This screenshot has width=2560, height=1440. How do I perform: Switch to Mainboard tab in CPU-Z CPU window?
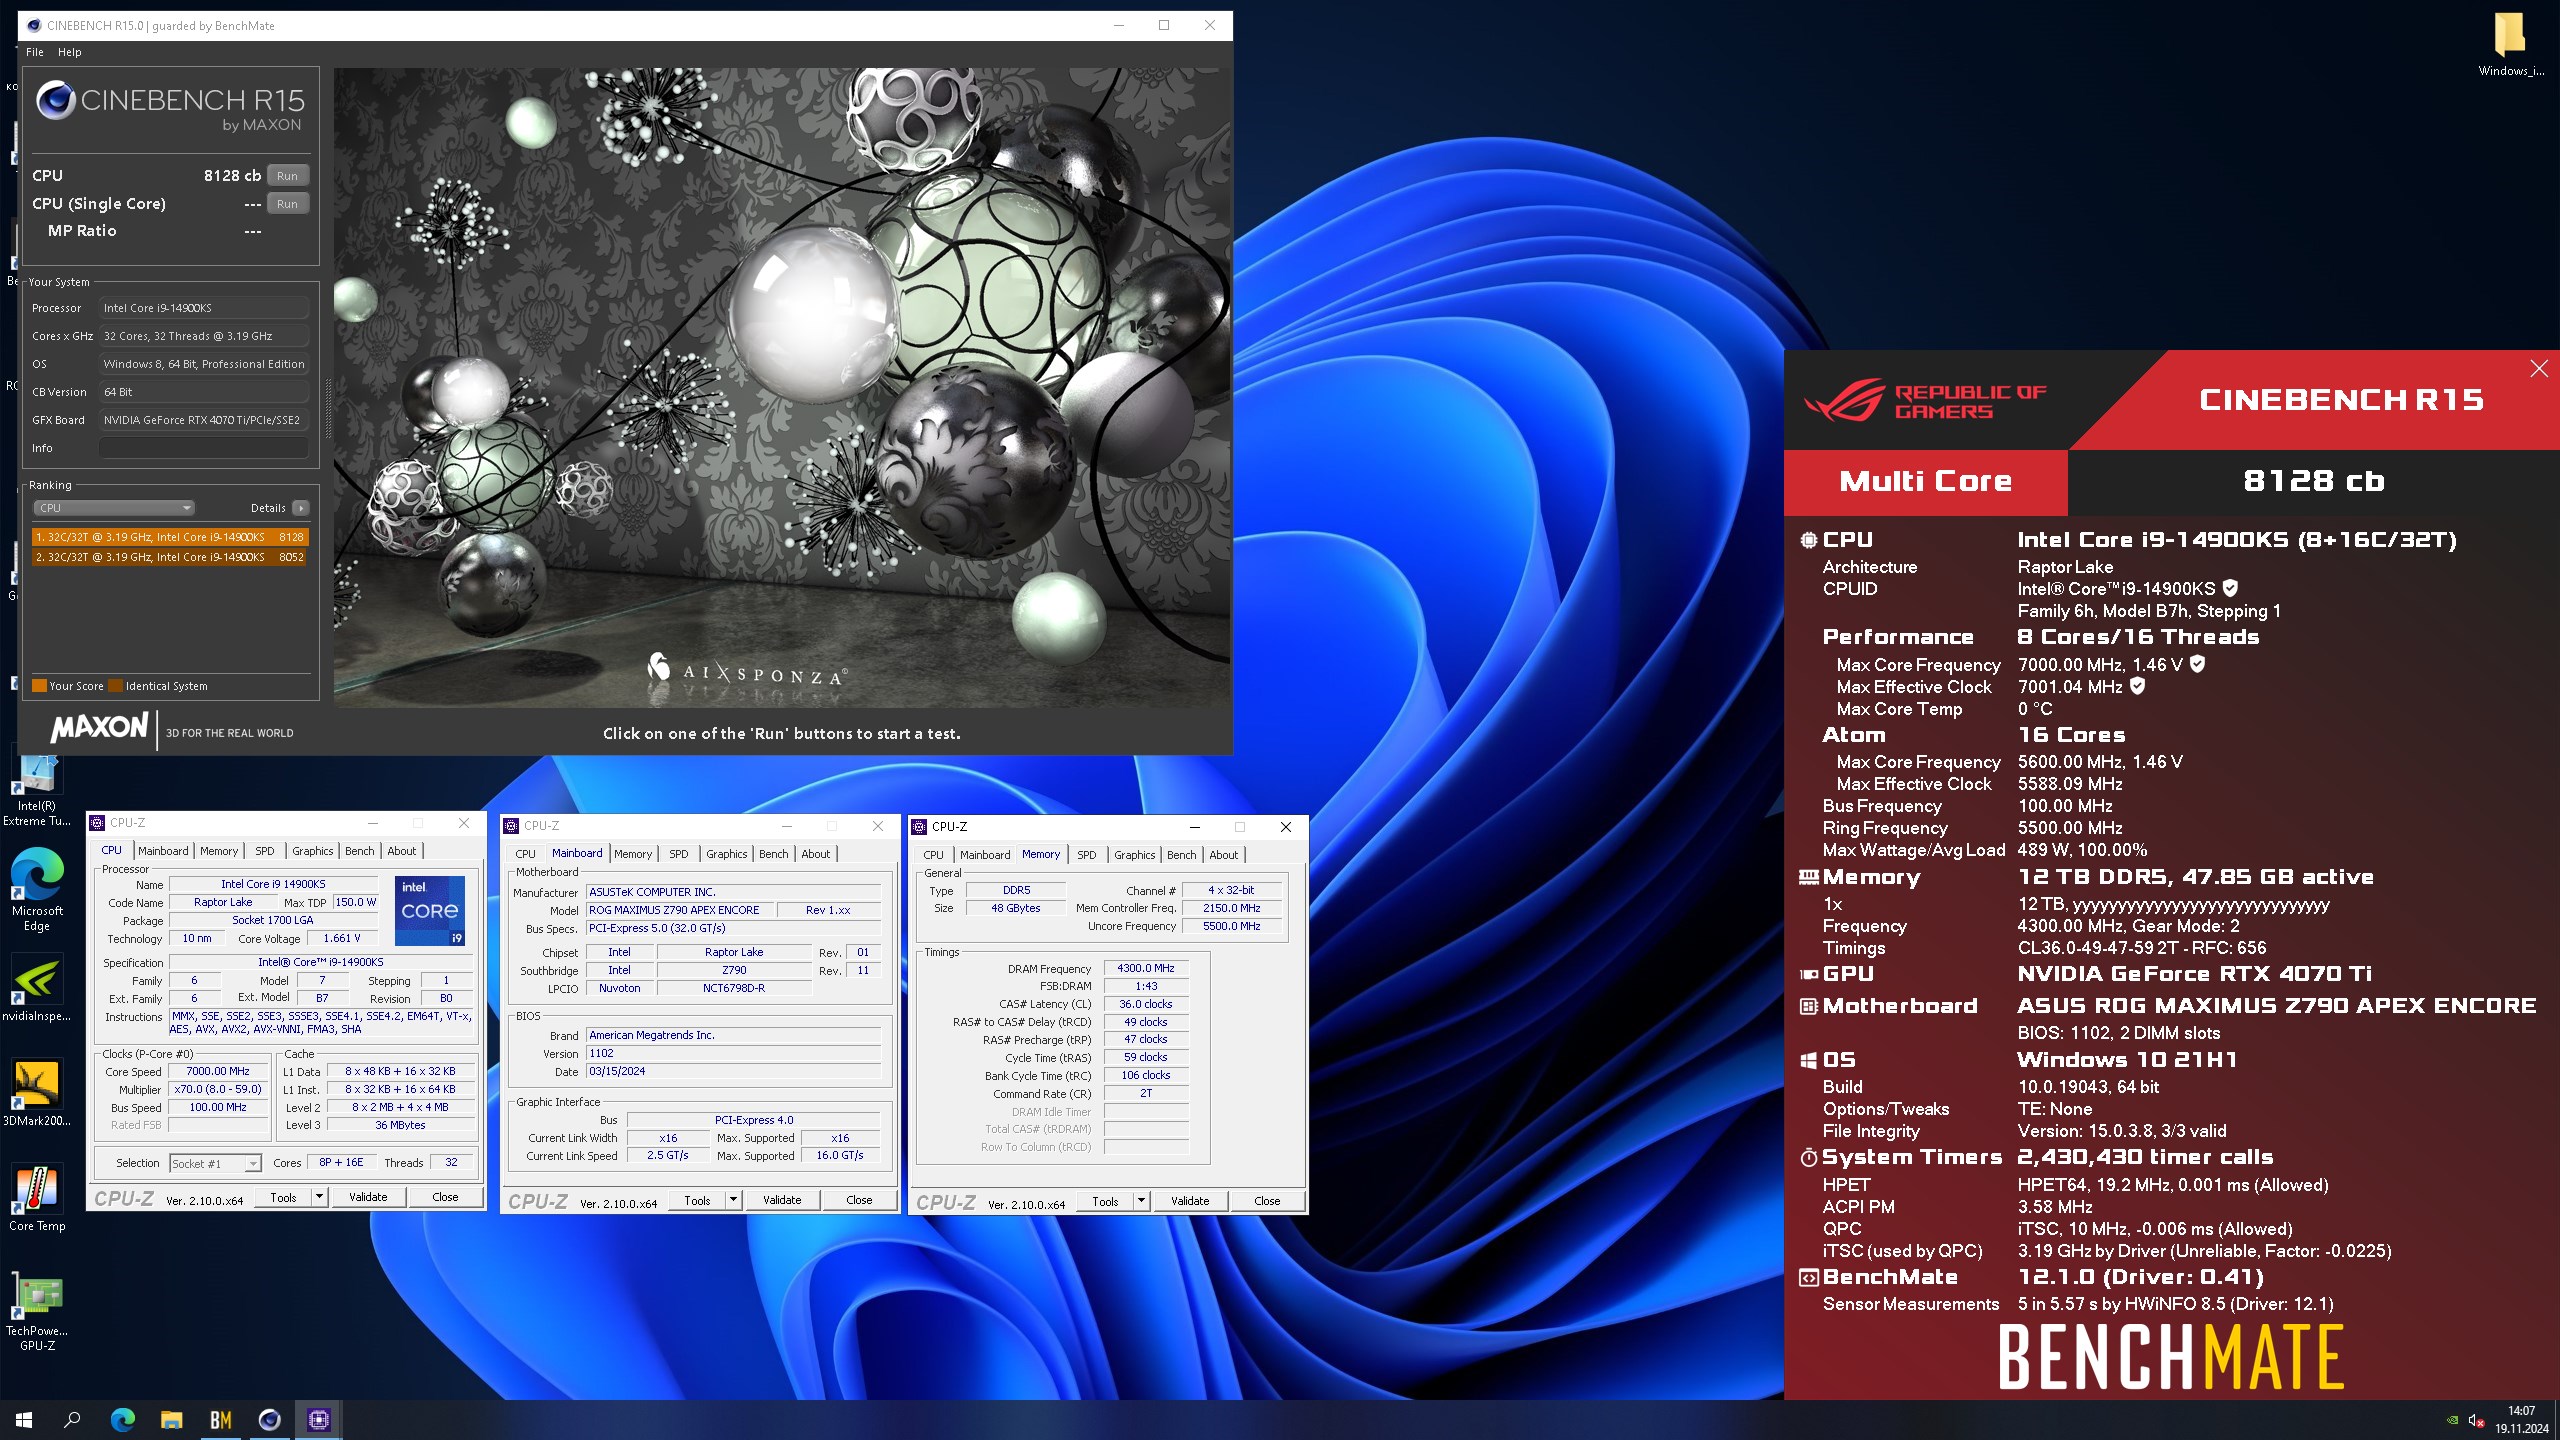coord(163,851)
